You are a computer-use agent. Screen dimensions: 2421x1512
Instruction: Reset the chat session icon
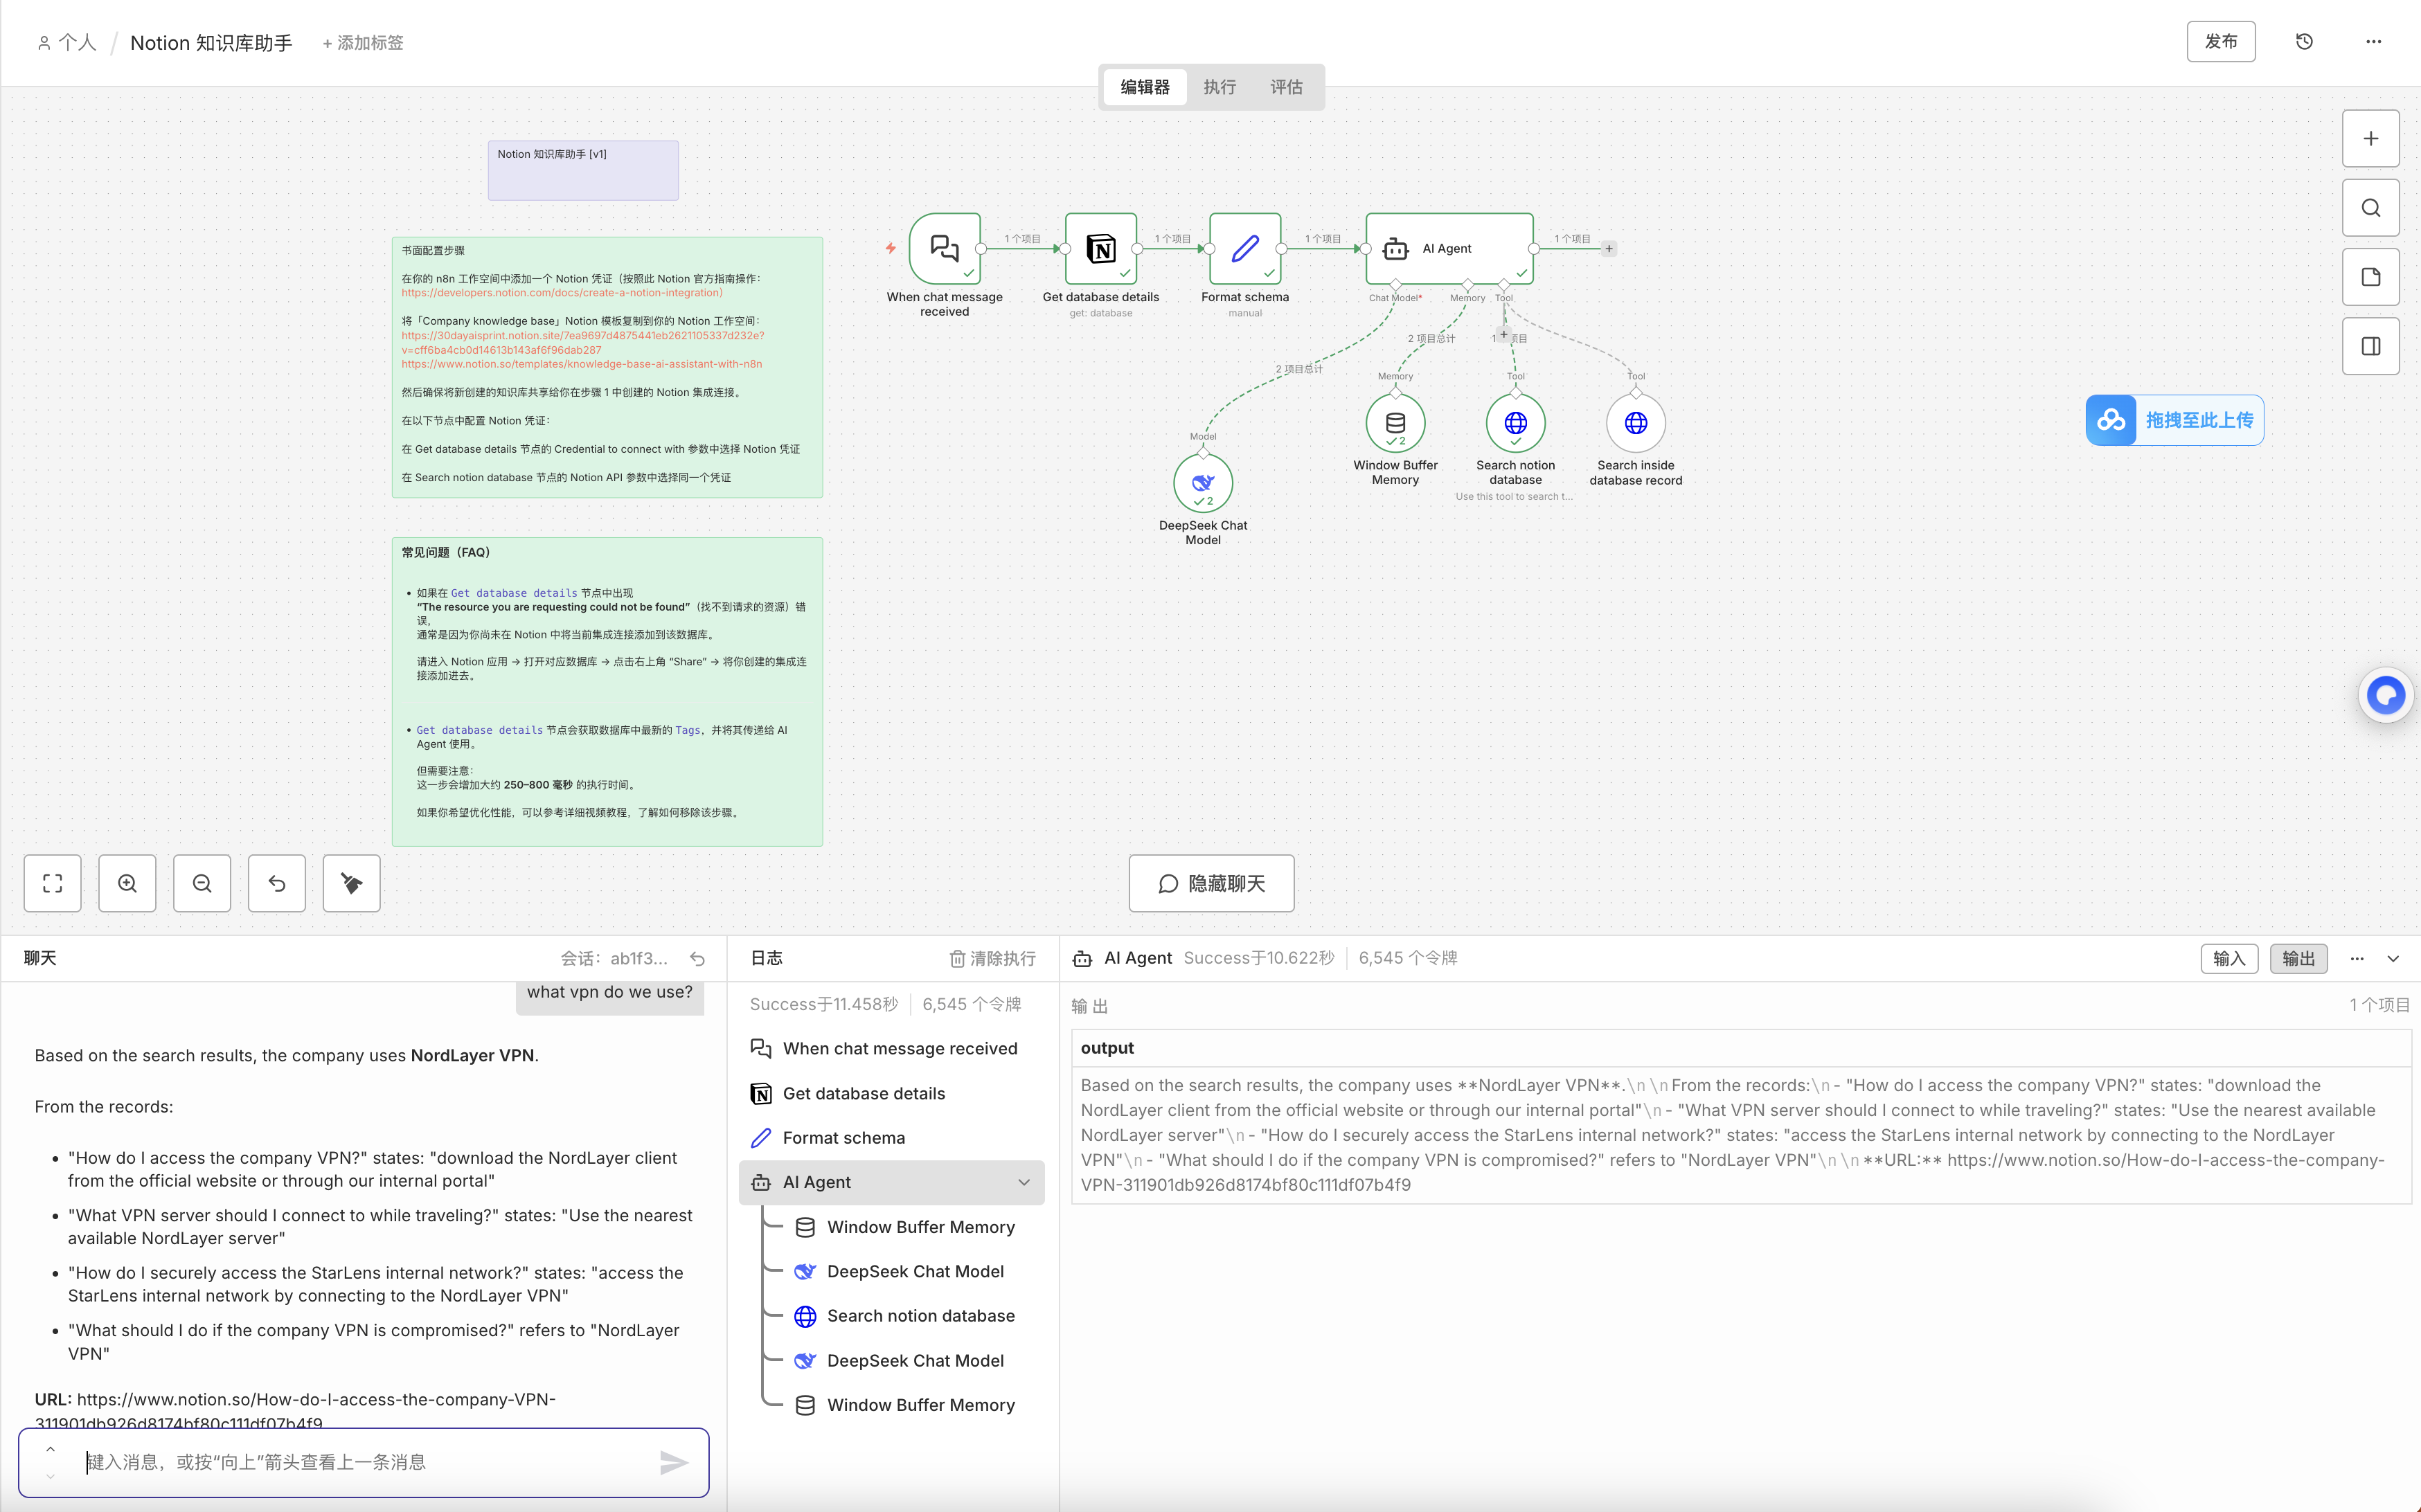[x=698, y=959]
